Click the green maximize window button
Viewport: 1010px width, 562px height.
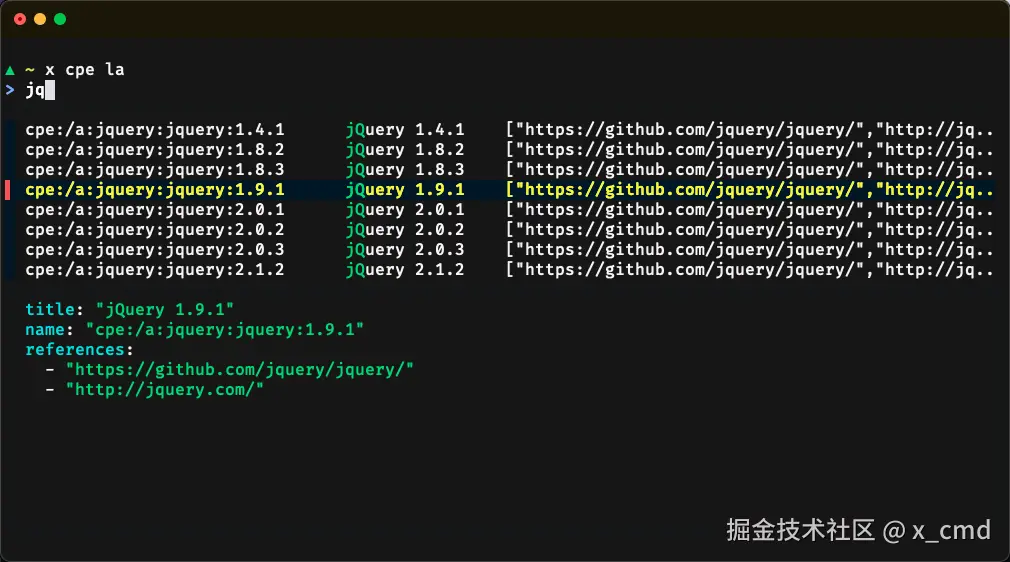point(60,19)
